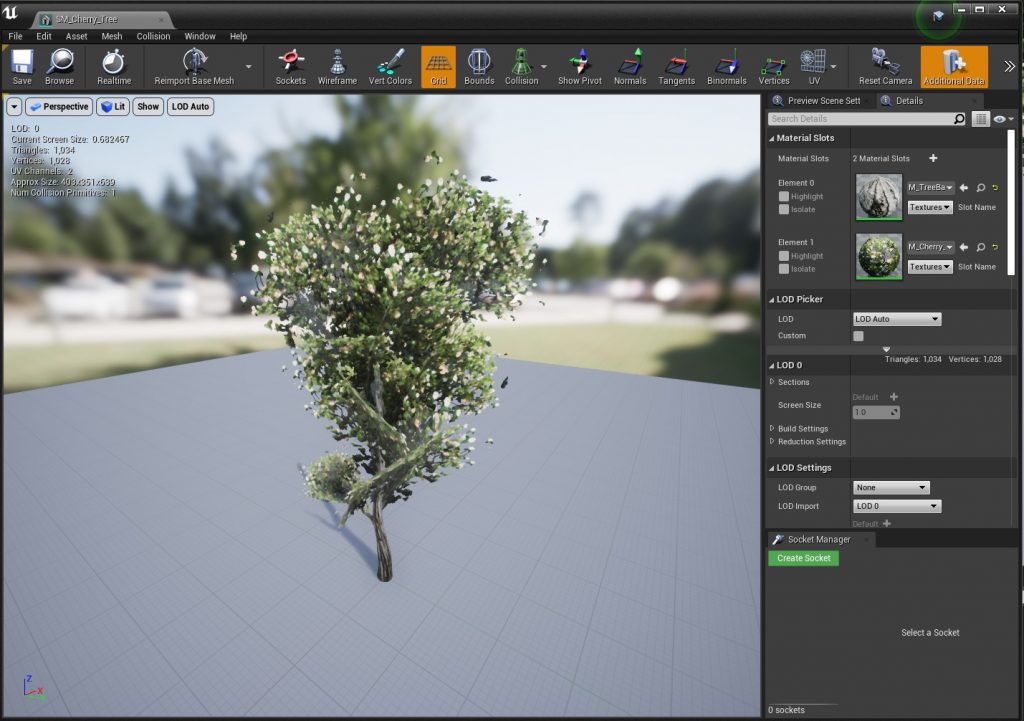
Task: Check Highlight for Element 1
Action: point(784,256)
